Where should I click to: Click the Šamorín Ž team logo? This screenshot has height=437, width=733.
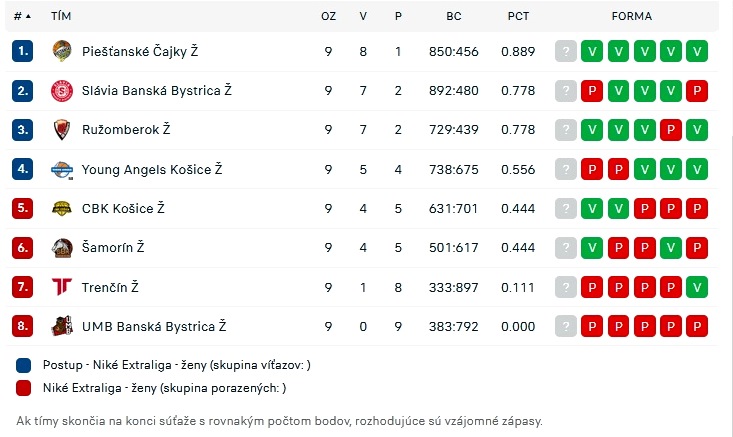coord(62,247)
